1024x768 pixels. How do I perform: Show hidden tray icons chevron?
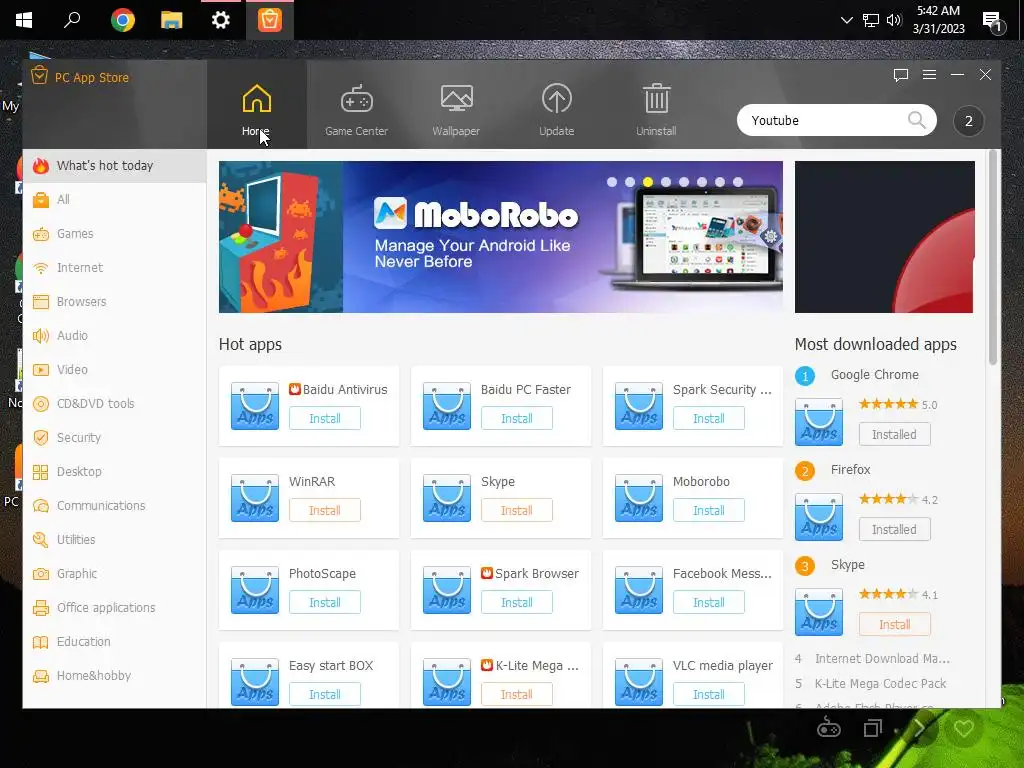click(x=846, y=20)
